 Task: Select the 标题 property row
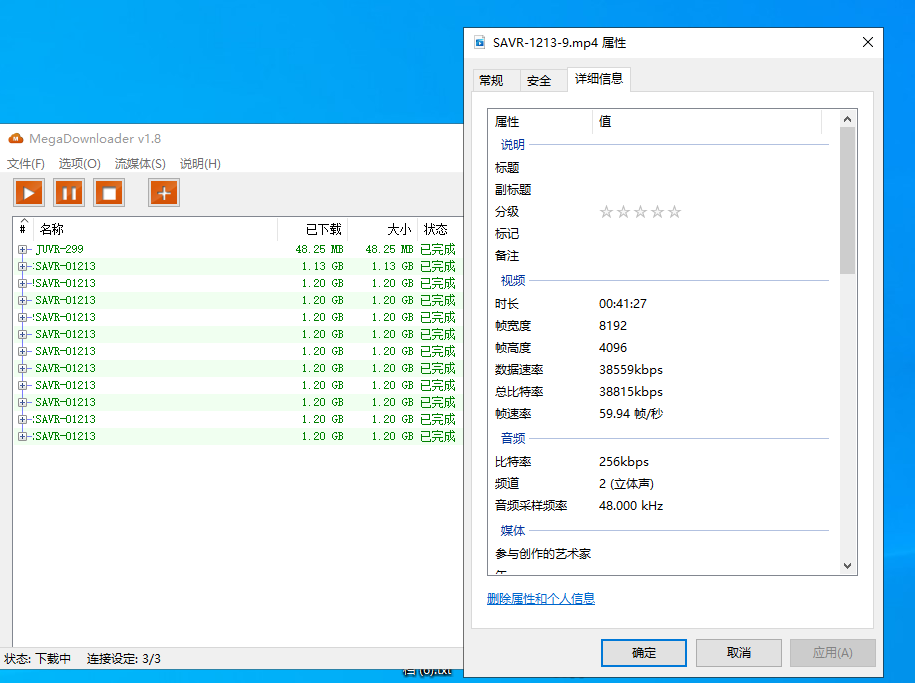pyautogui.click(x=659, y=168)
